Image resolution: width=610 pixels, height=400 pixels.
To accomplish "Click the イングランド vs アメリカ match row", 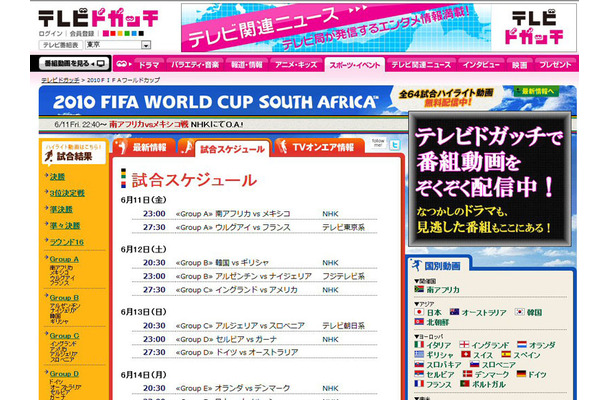I will (x=254, y=290).
